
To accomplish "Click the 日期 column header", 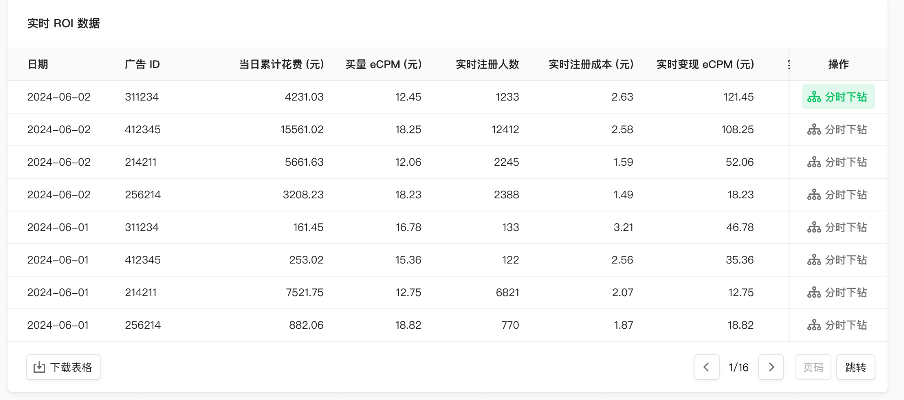I will [x=37, y=65].
